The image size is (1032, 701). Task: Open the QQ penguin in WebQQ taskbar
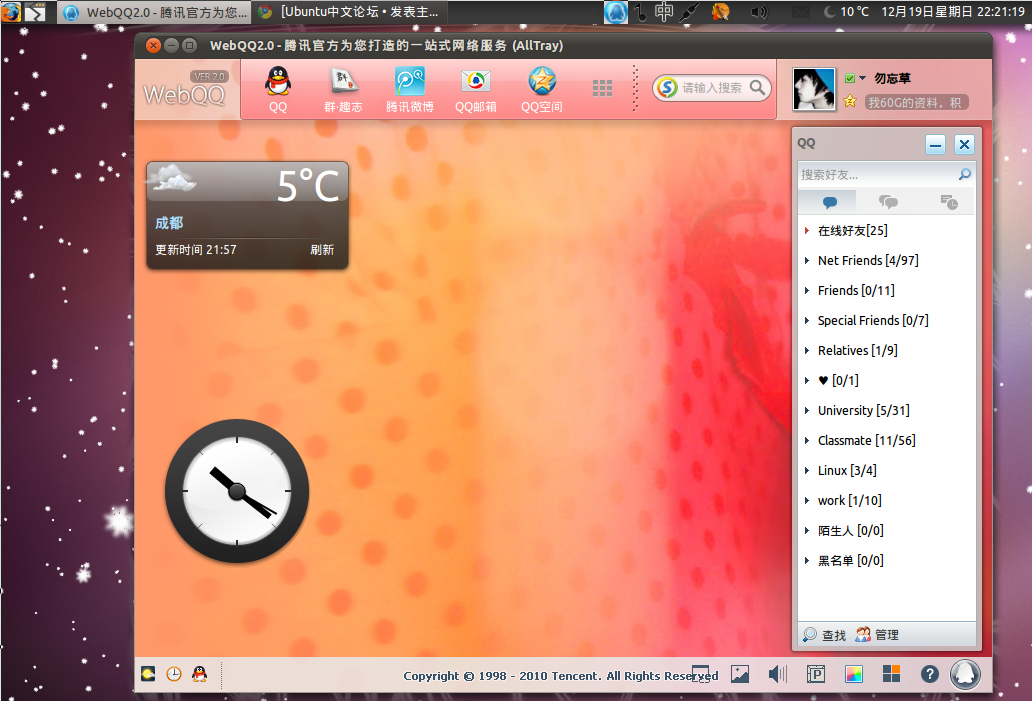click(x=199, y=674)
